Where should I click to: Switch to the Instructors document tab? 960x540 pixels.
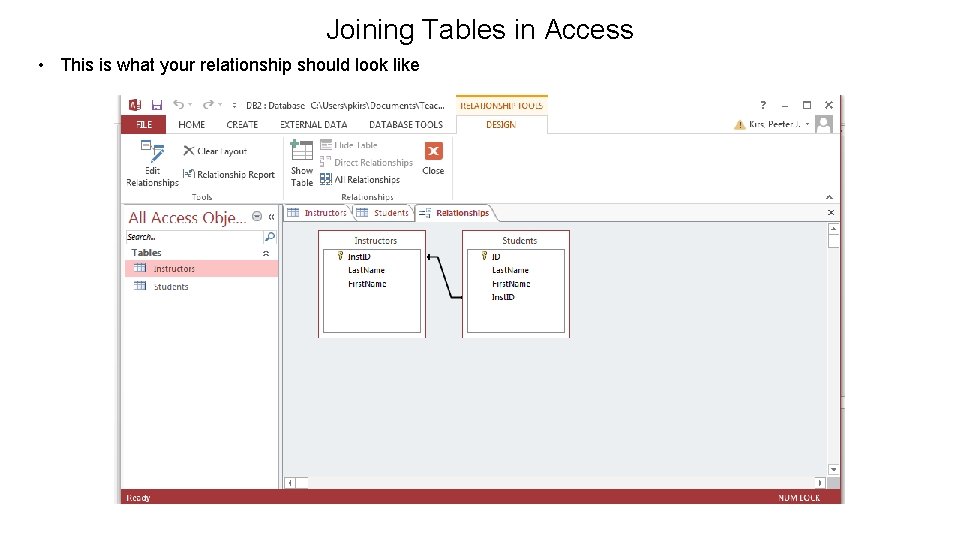[317, 212]
